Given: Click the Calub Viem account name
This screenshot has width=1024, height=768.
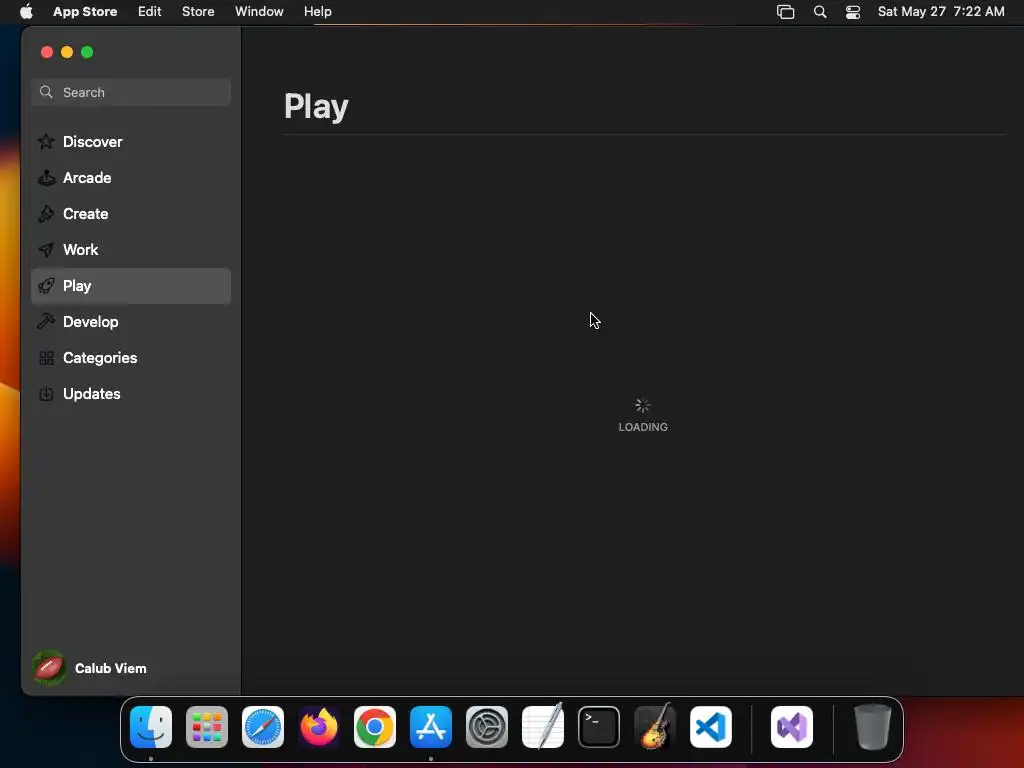Looking at the screenshot, I should (110, 668).
